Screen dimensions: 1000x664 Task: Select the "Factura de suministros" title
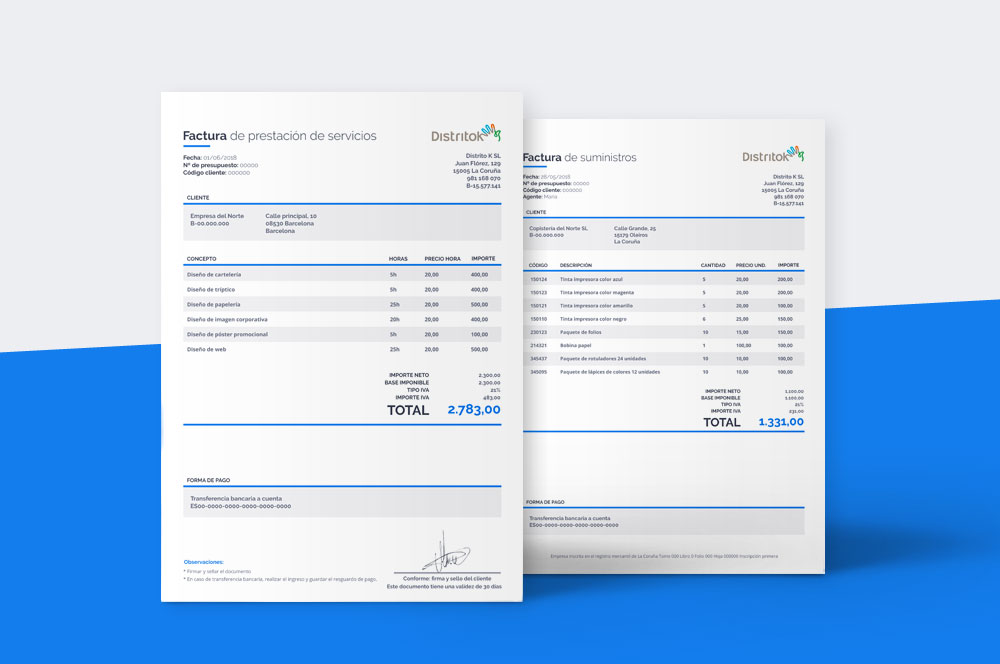pos(579,157)
